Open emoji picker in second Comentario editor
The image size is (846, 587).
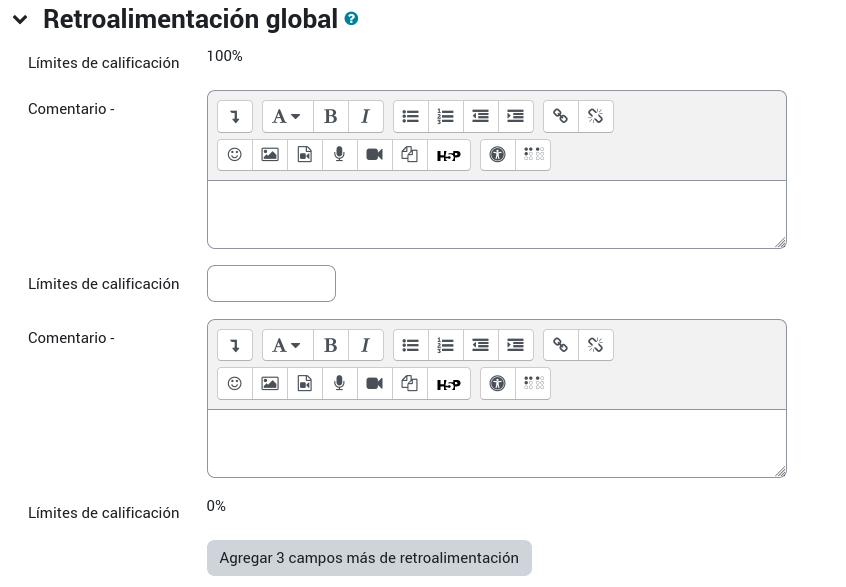pos(235,384)
